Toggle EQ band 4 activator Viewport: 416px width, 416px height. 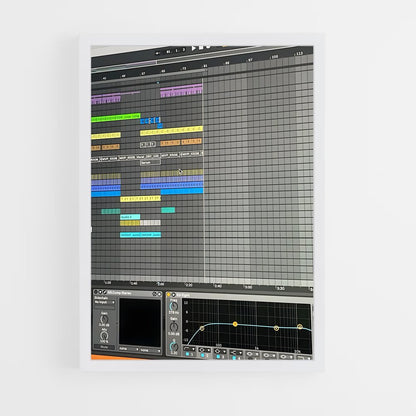234,358
